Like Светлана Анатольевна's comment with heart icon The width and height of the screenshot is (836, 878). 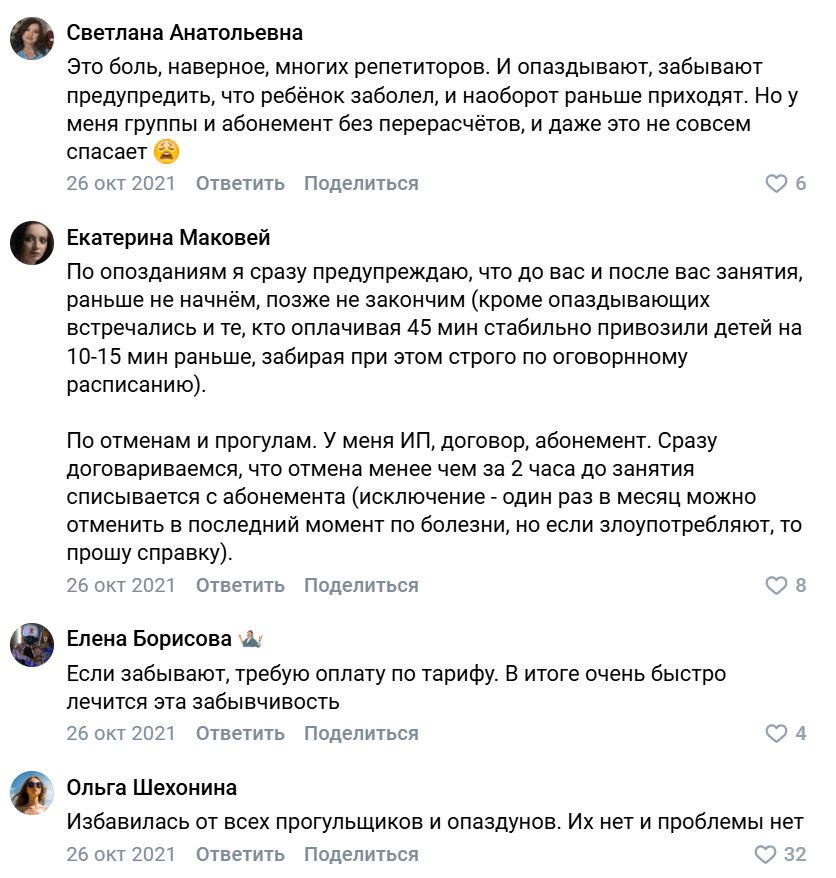(776, 184)
